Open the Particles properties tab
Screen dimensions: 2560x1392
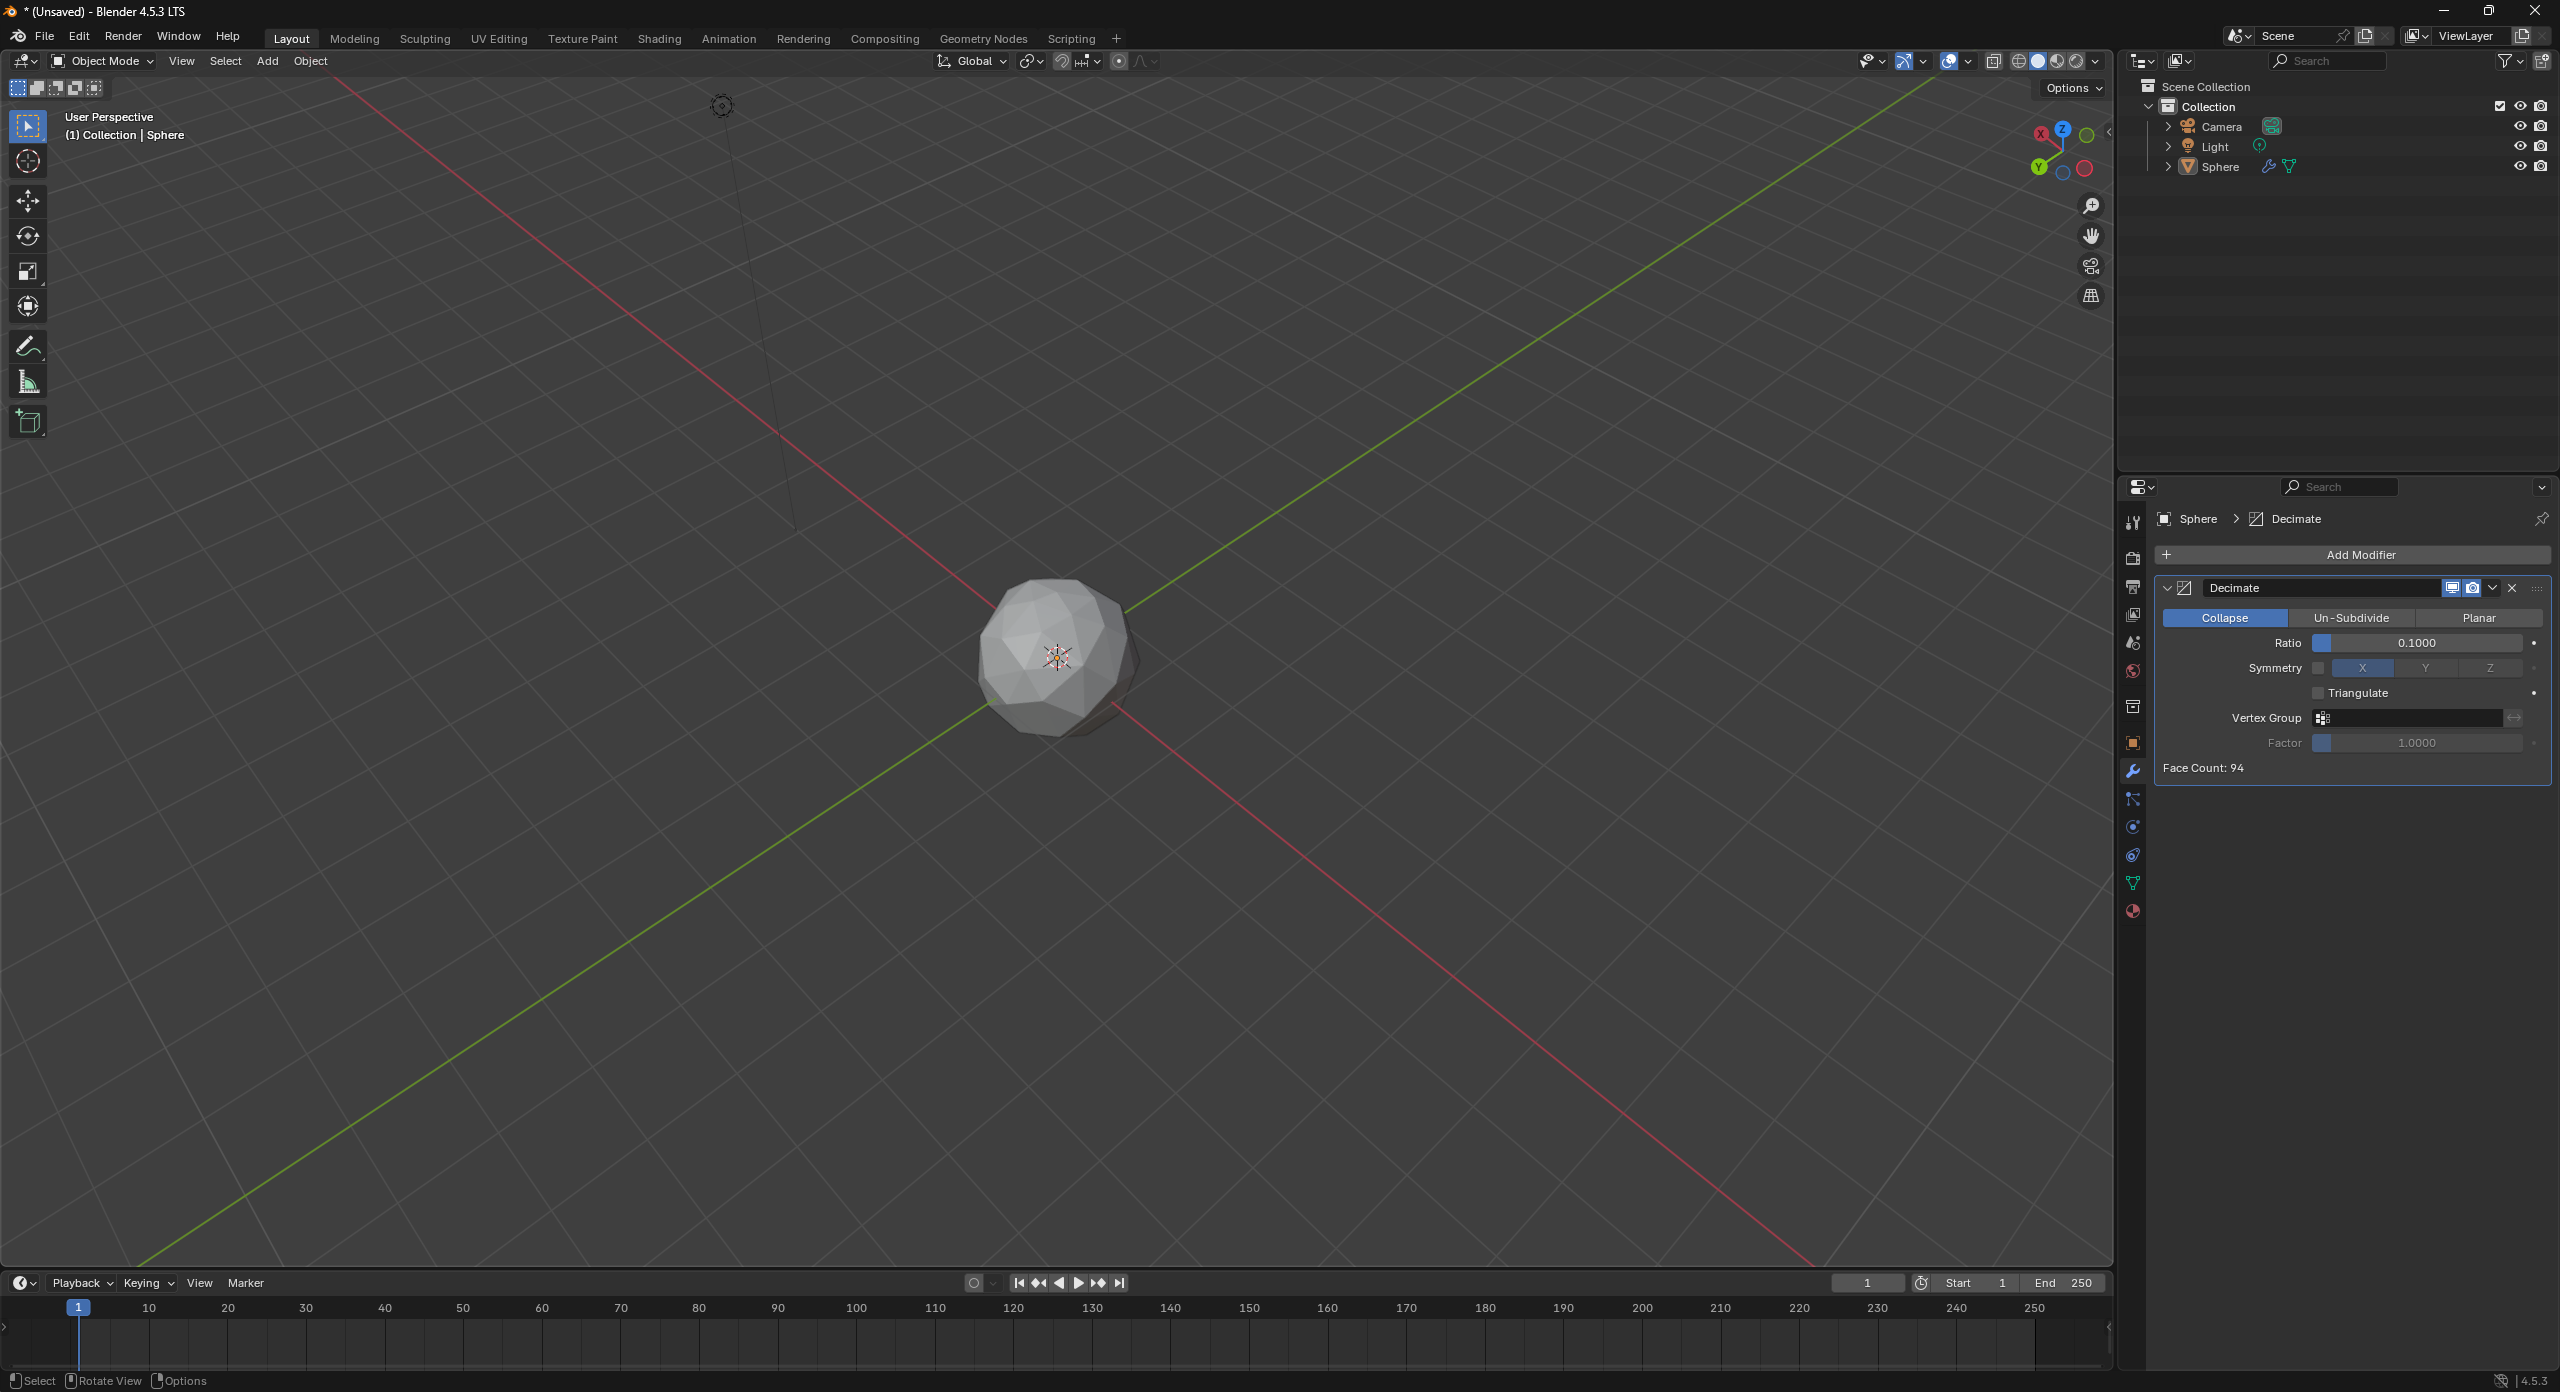tap(2133, 799)
